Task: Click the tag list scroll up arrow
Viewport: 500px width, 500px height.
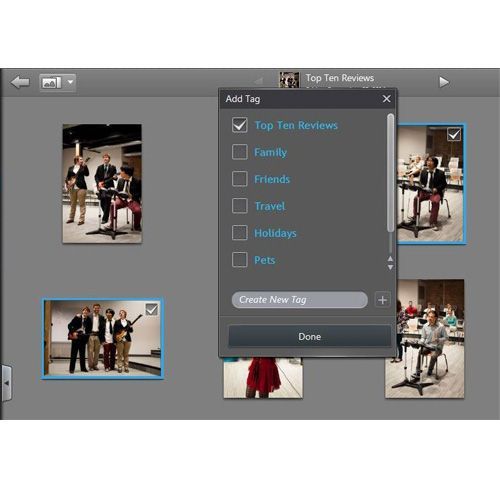Action: 390,258
